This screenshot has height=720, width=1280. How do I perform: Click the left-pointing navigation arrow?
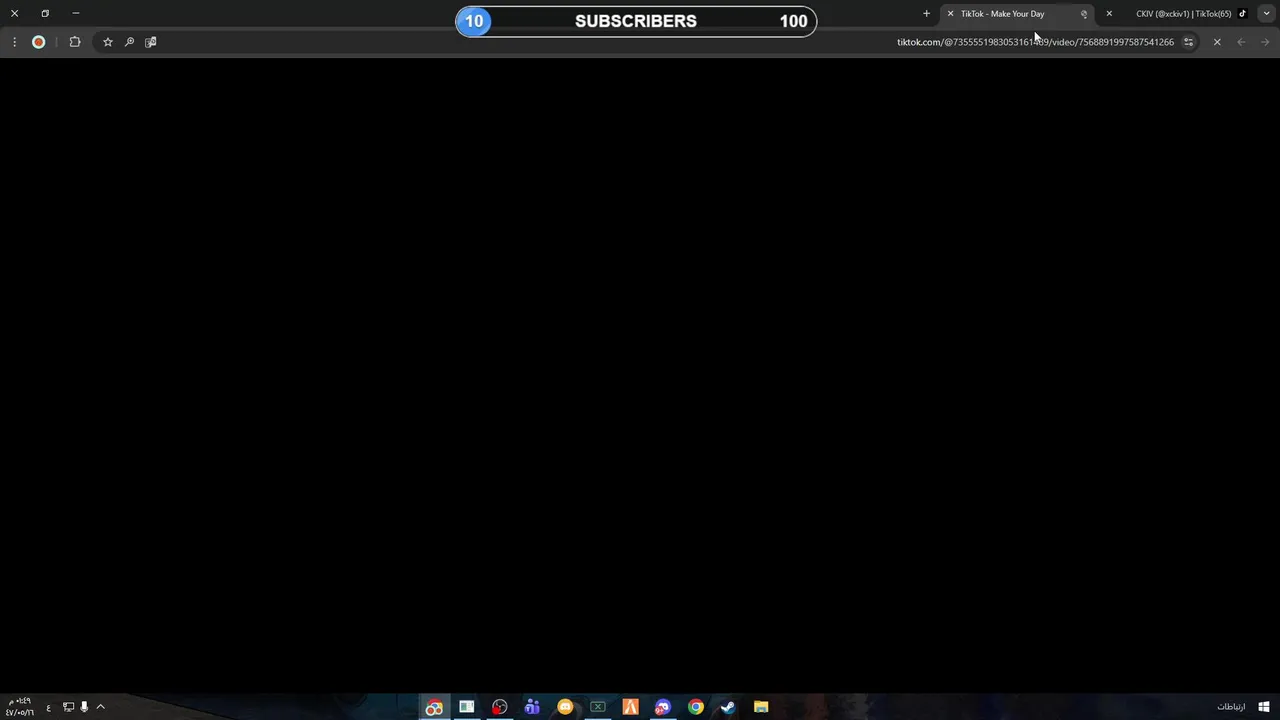tap(1241, 42)
